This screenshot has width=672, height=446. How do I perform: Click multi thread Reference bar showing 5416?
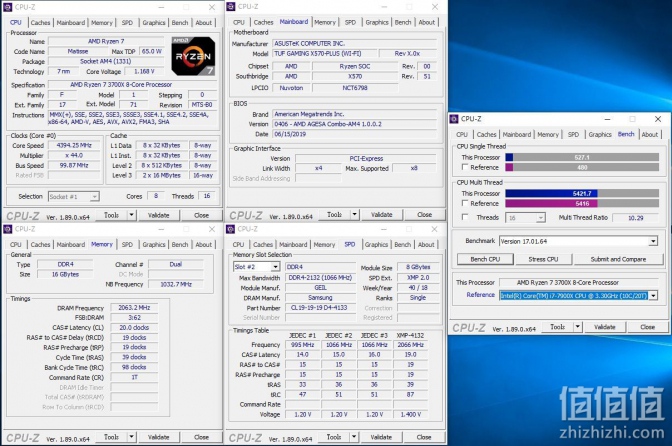pyautogui.click(x=582, y=203)
